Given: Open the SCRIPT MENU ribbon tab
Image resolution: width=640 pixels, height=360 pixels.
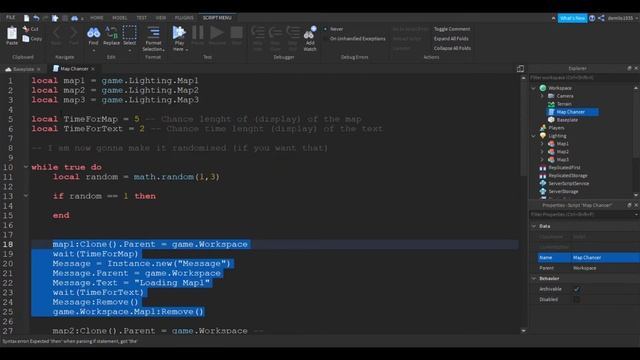Looking at the screenshot, I should pyautogui.click(x=217, y=18).
